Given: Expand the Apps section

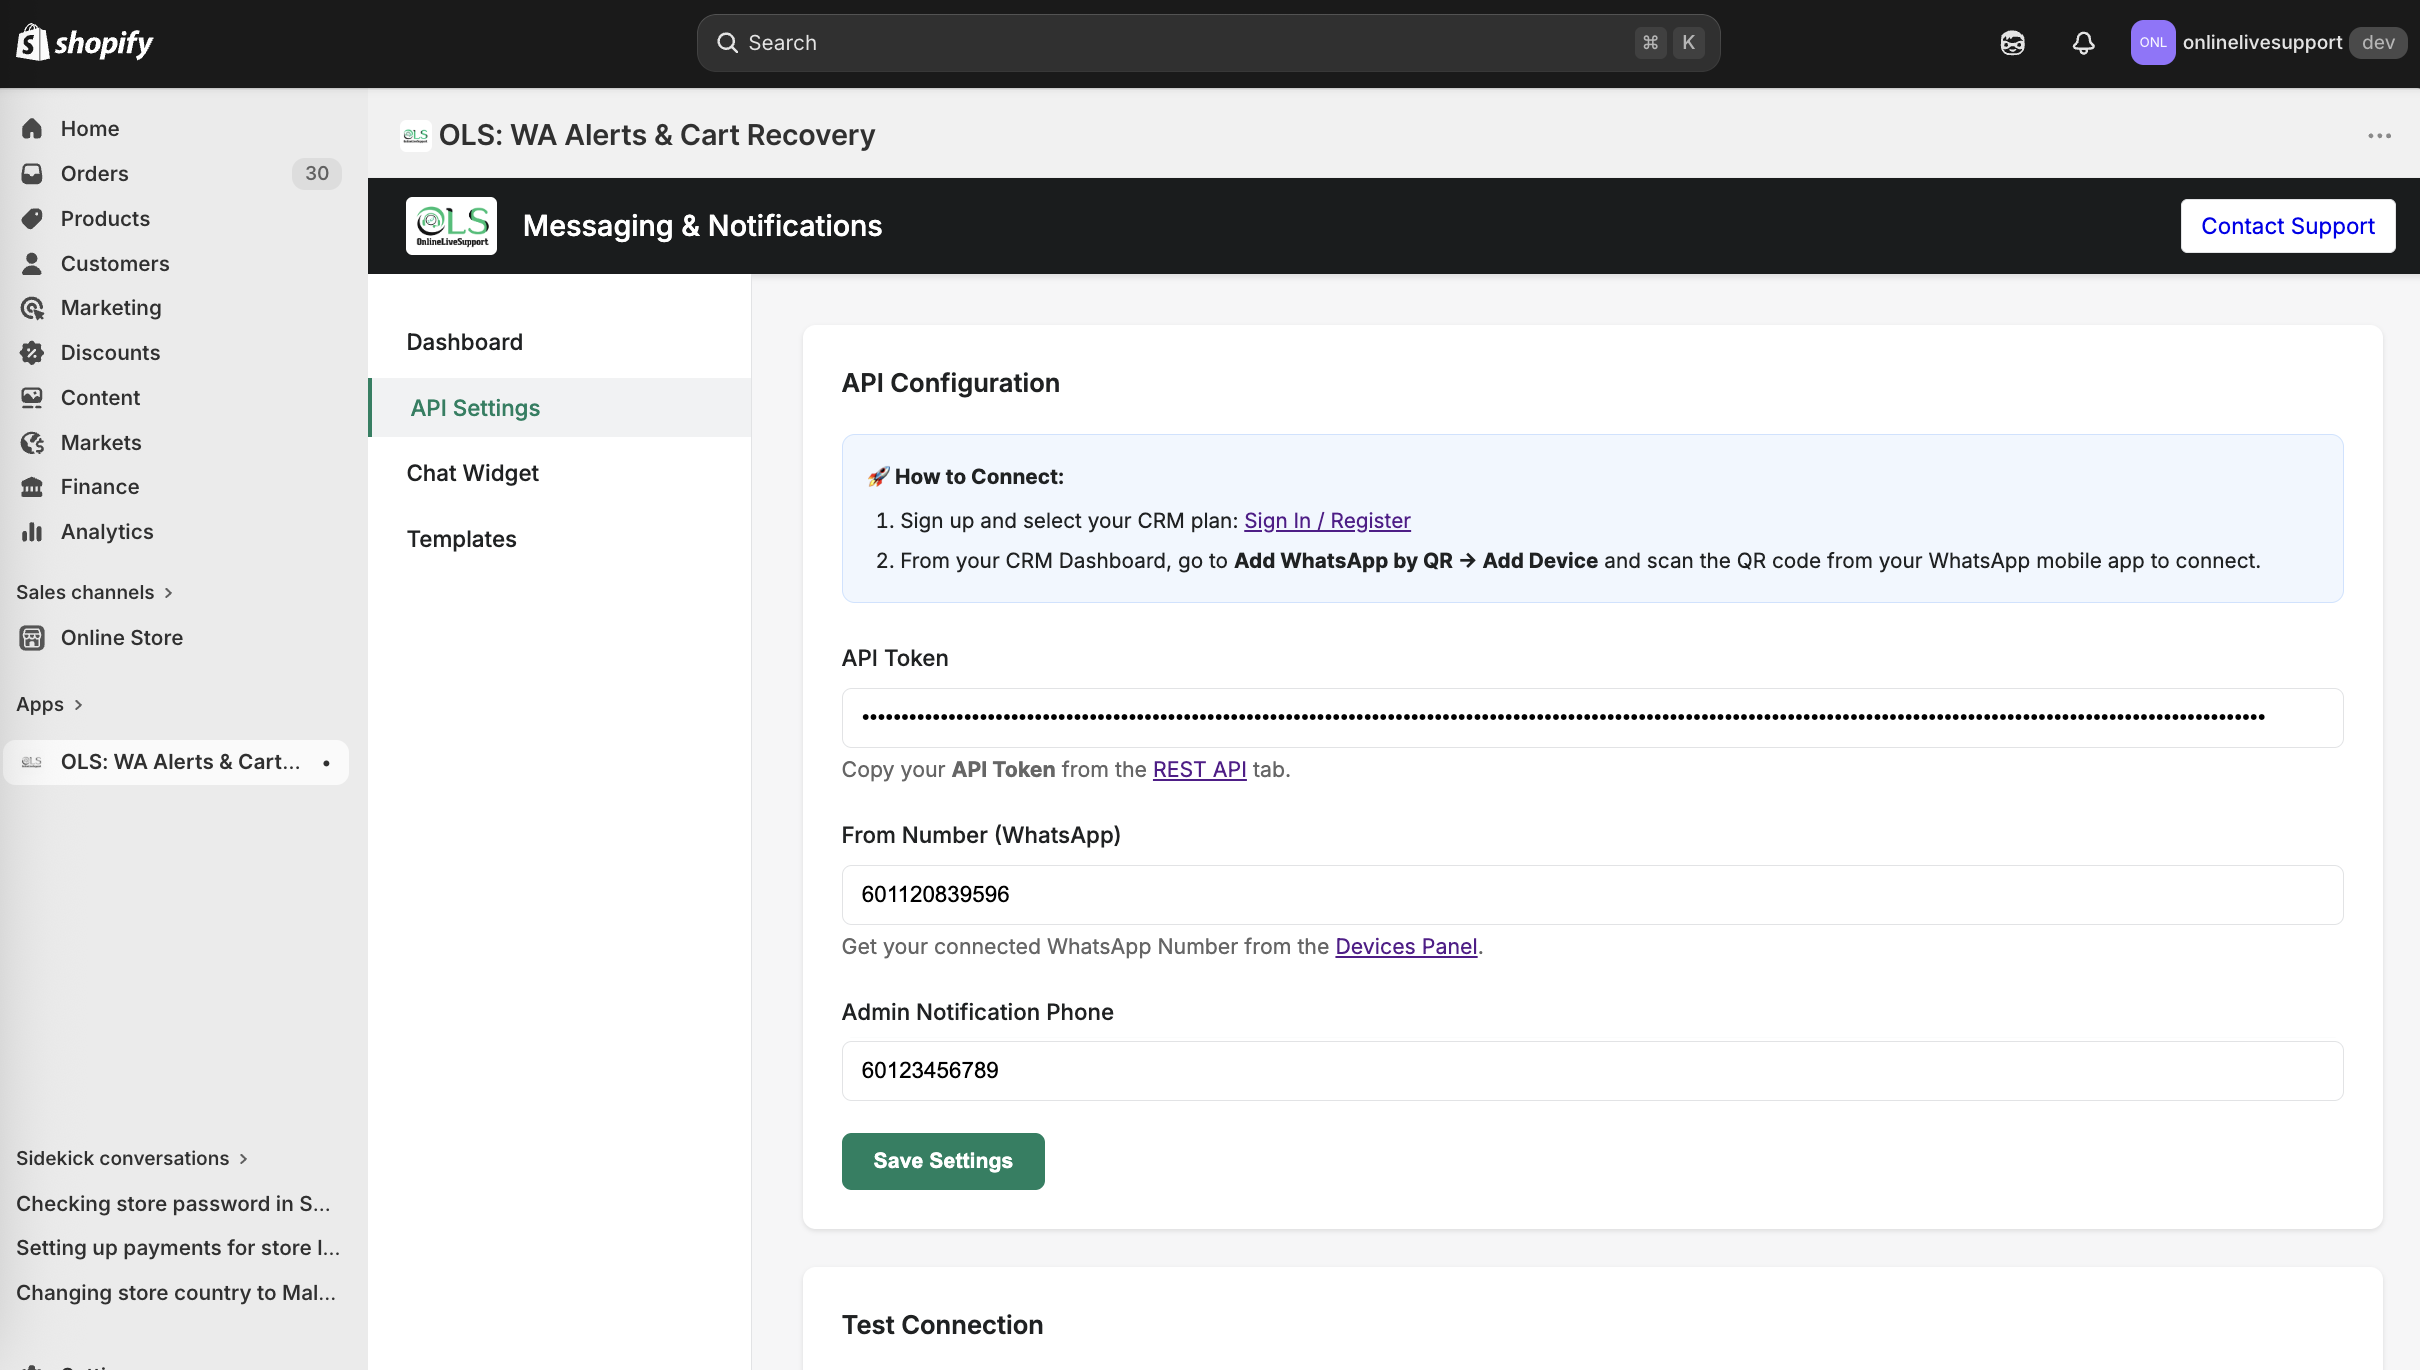Looking at the screenshot, I should pos(49,705).
